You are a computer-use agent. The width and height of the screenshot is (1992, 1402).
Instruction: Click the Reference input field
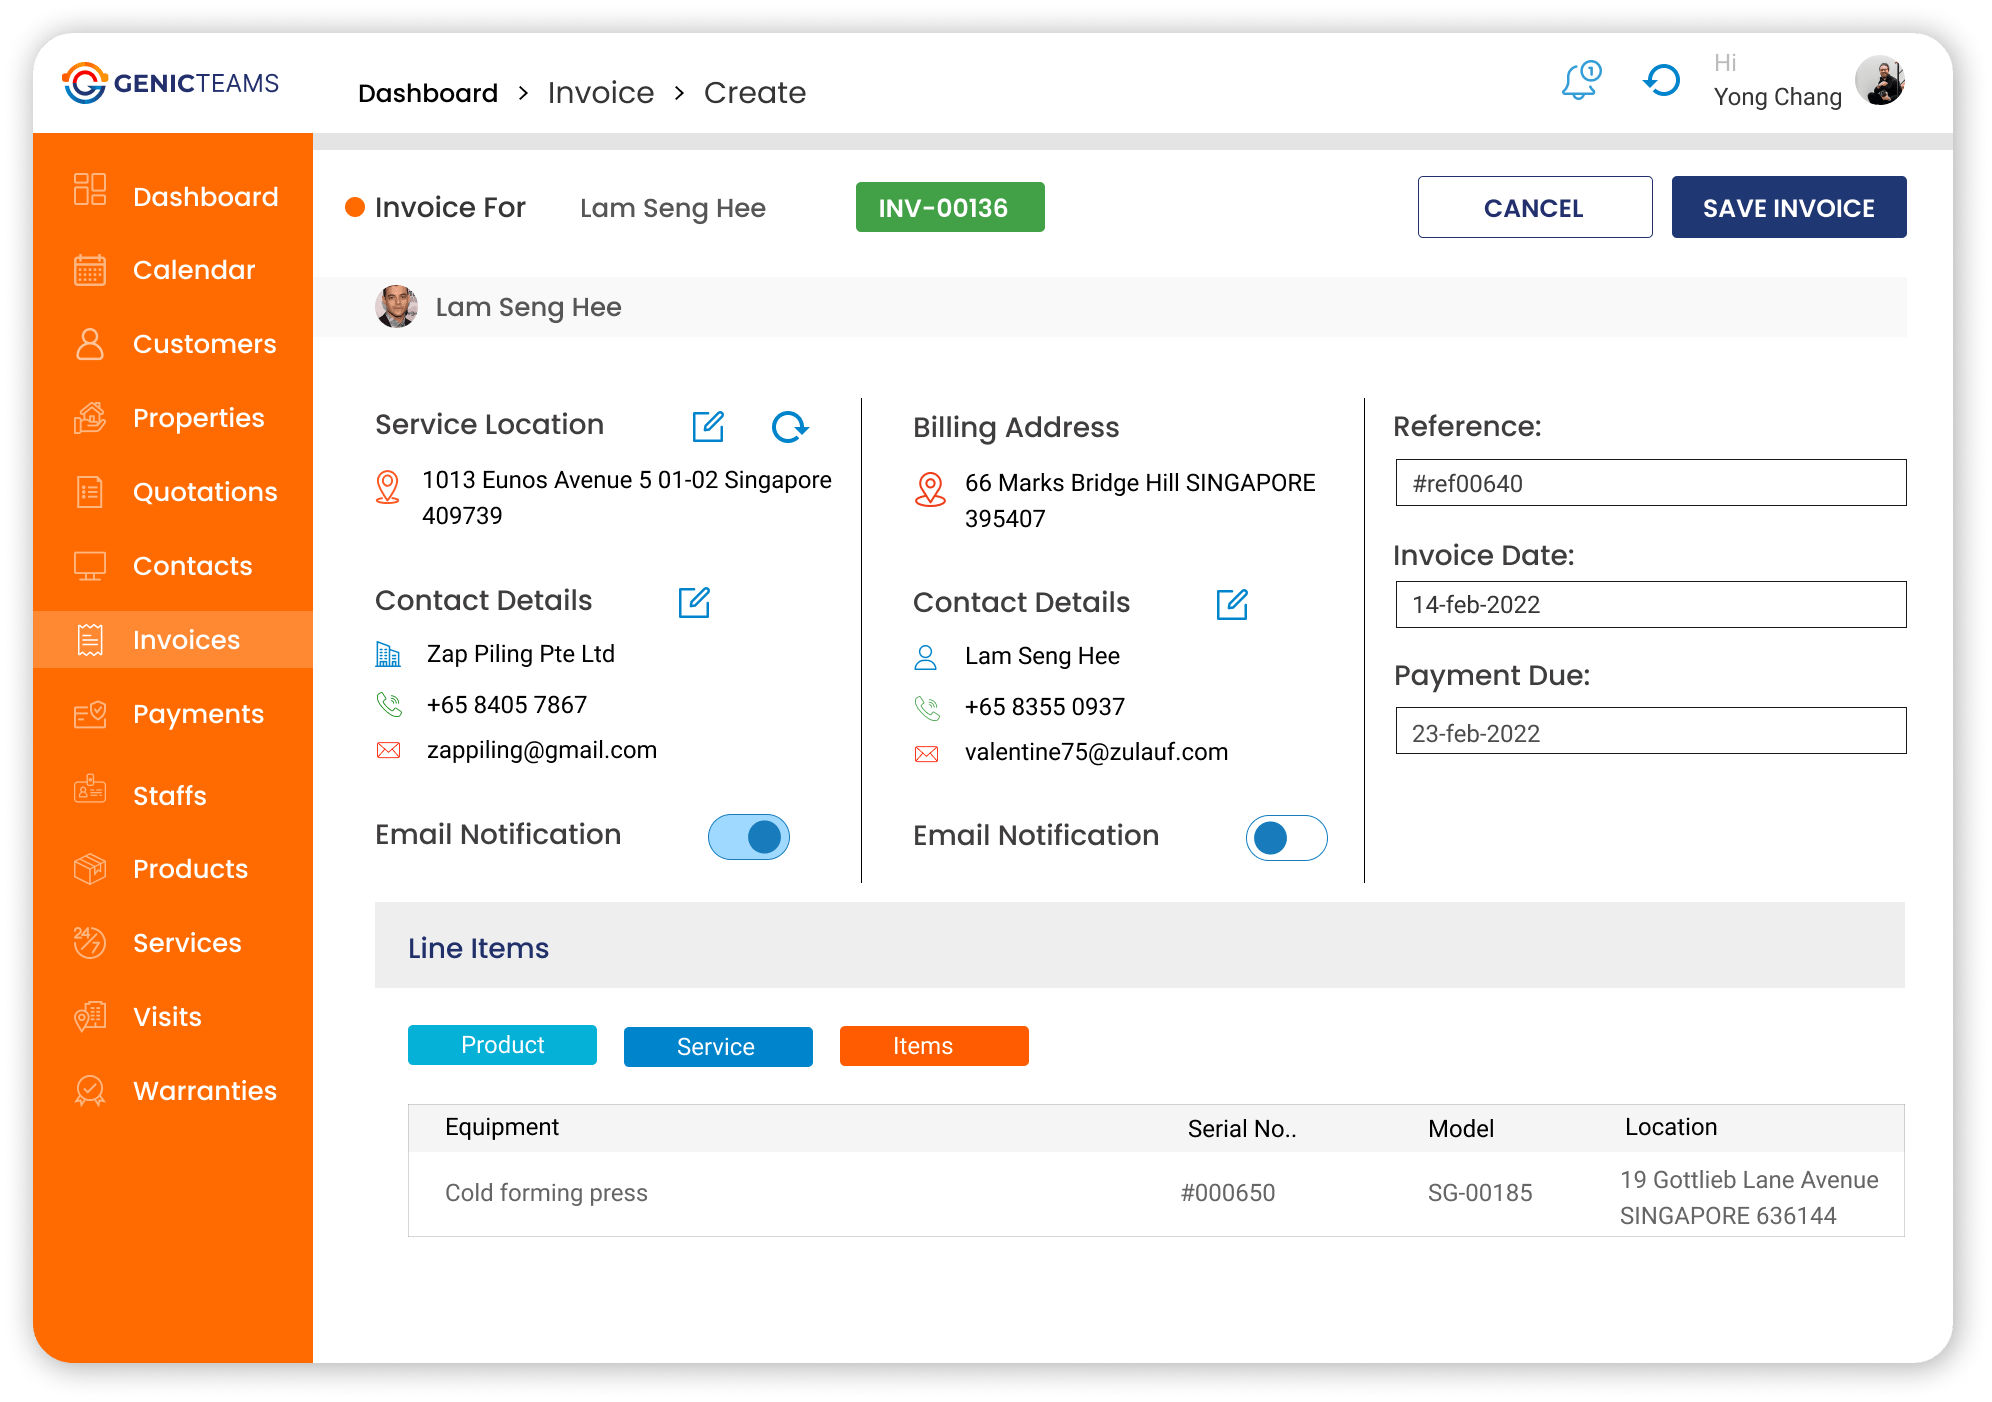[1650, 483]
